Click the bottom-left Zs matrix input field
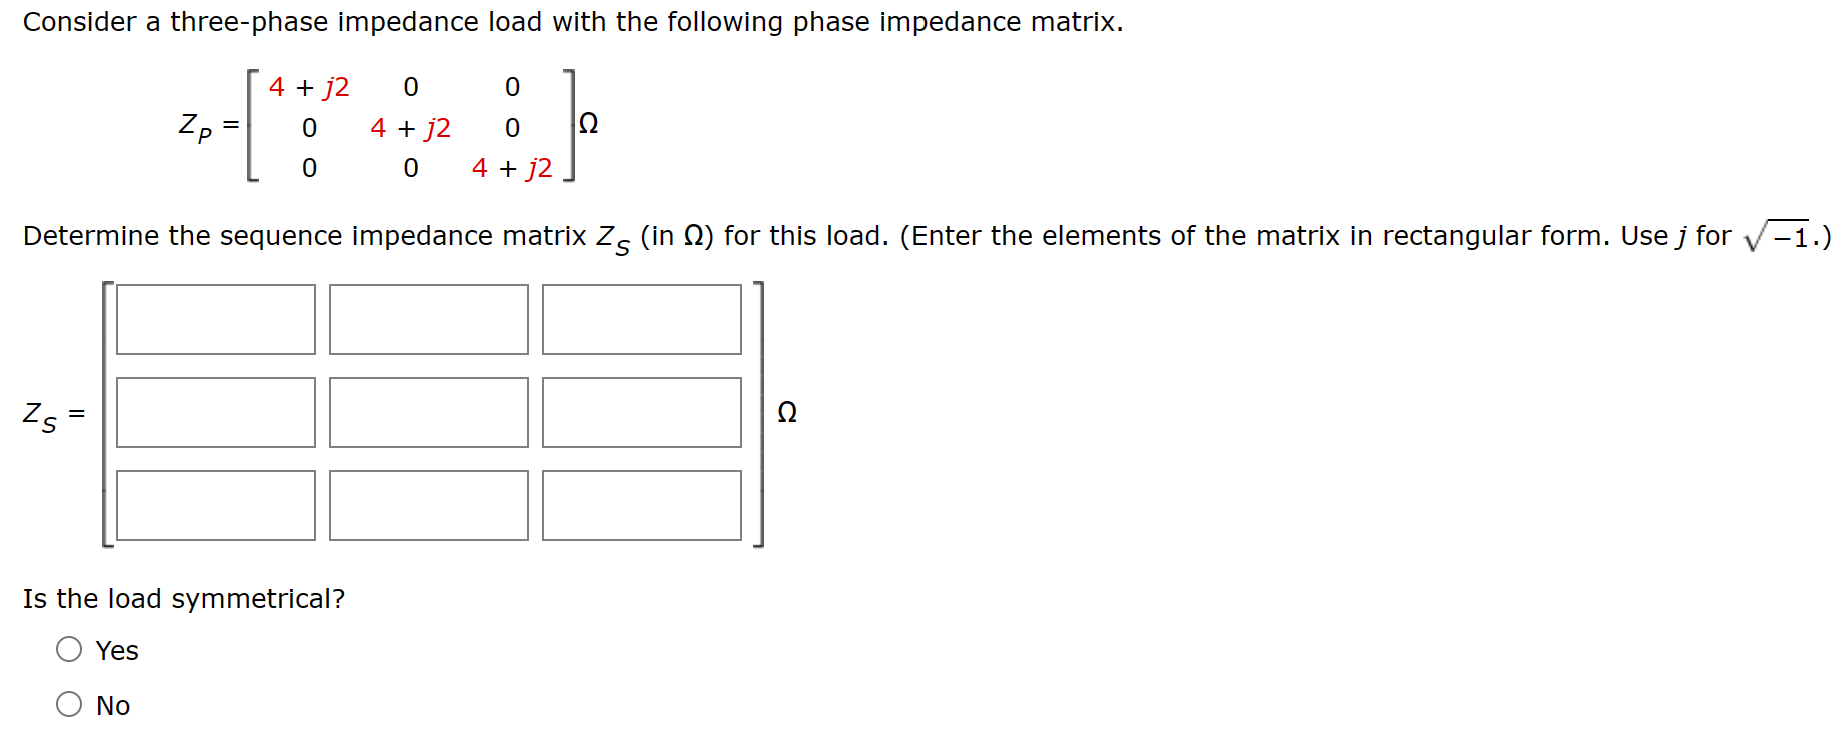1842x738 pixels. tap(216, 505)
